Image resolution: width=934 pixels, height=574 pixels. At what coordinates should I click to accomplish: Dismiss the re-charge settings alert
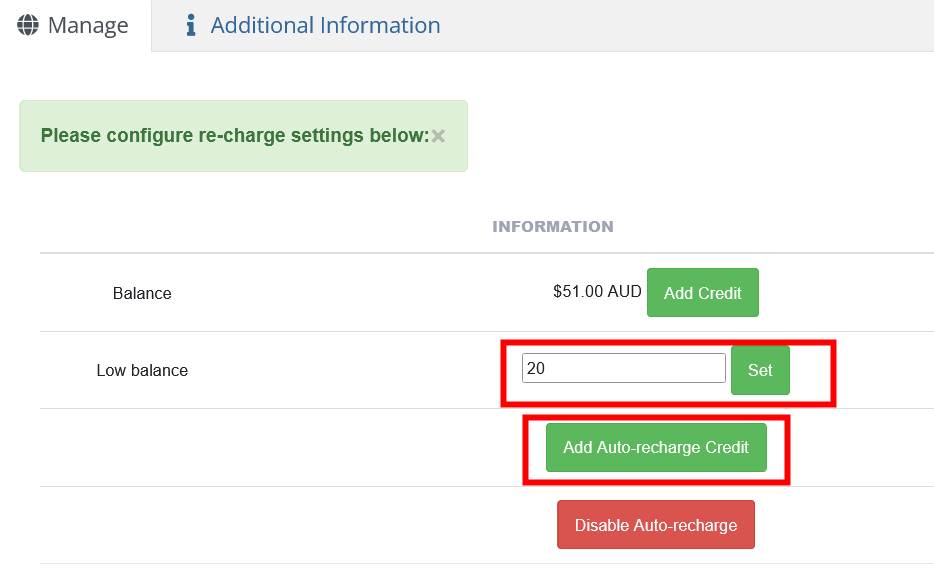438,136
